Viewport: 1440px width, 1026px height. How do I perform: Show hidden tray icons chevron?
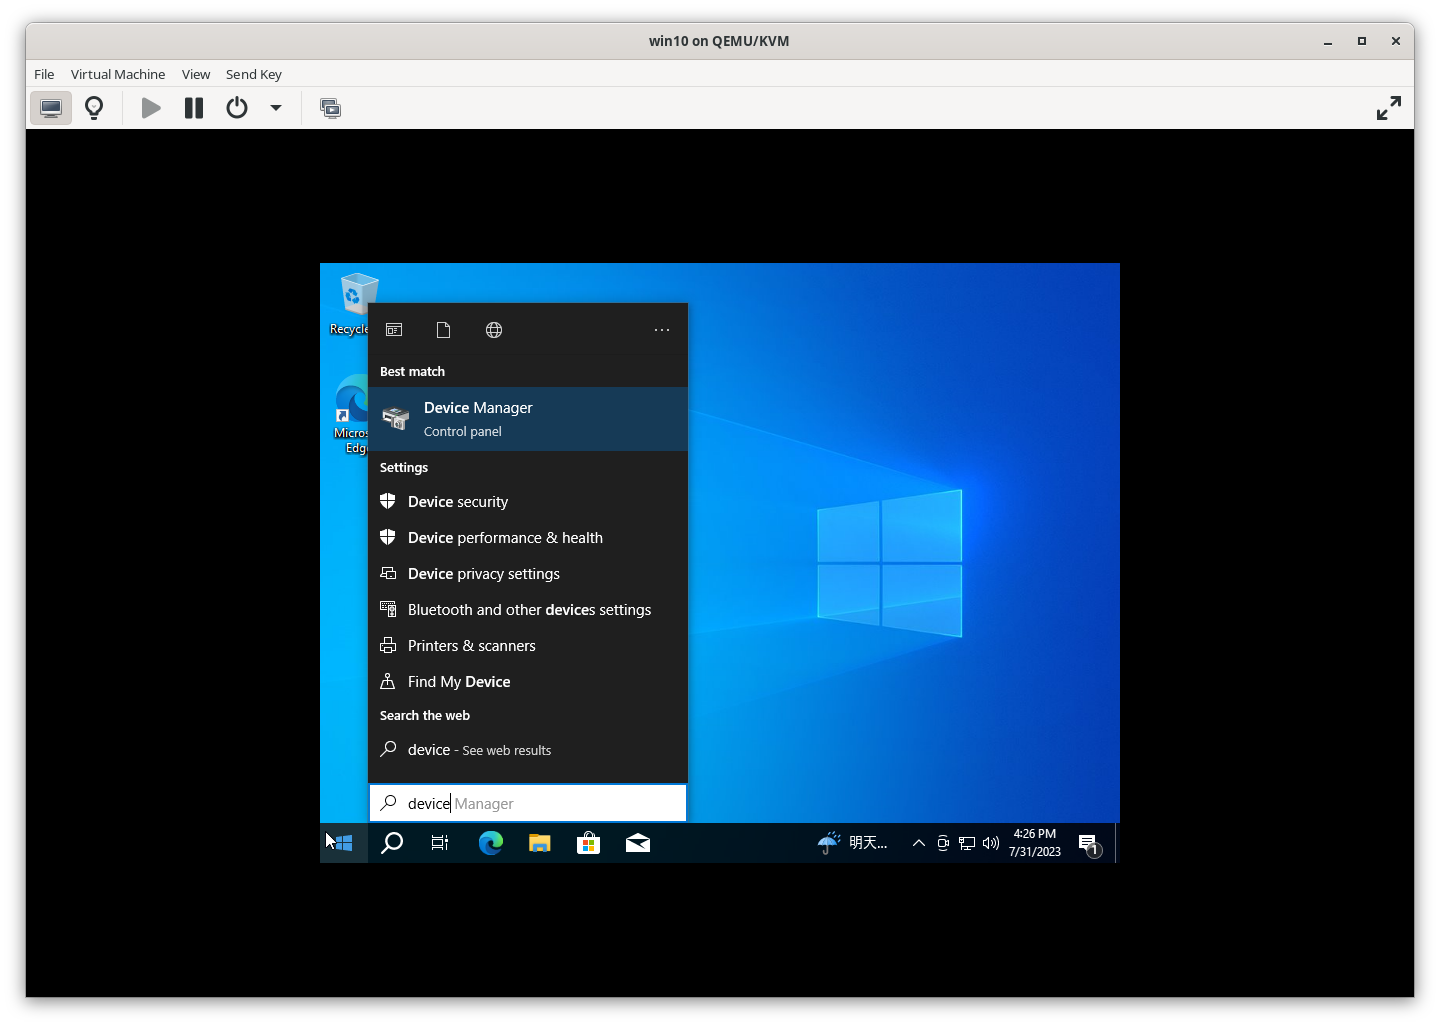[x=918, y=843]
